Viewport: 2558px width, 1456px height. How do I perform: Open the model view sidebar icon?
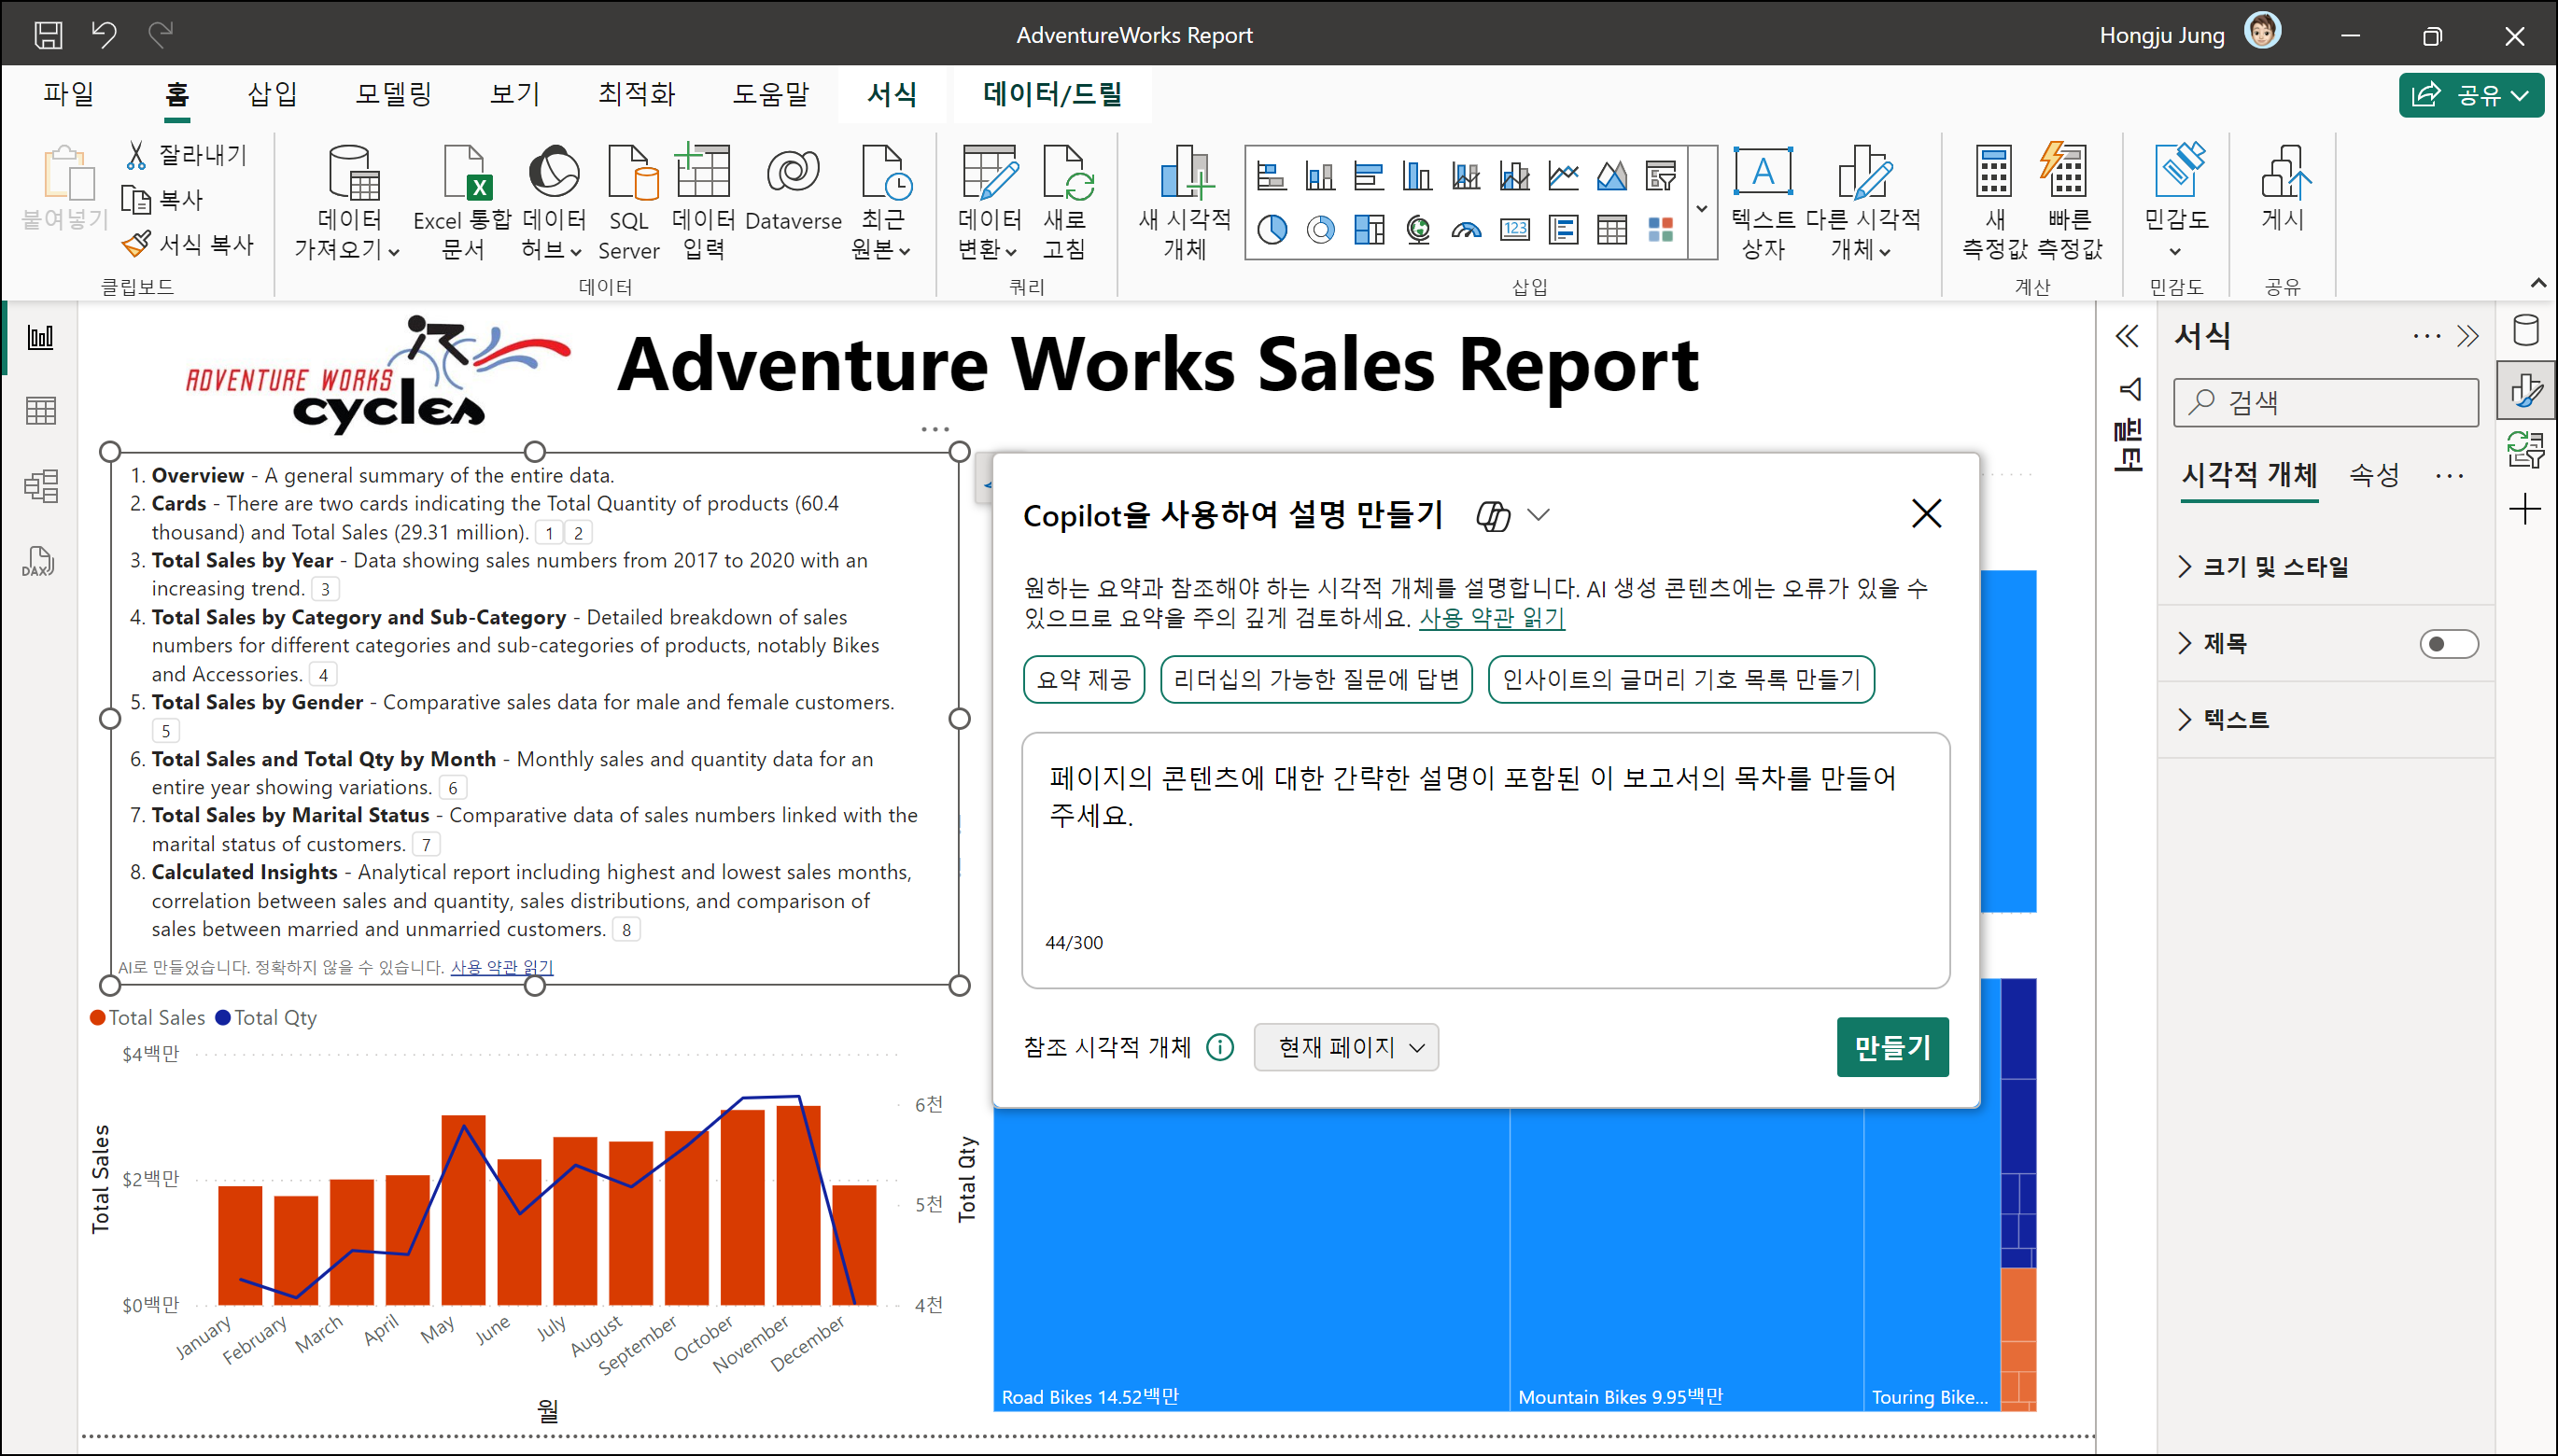point(41,486)
